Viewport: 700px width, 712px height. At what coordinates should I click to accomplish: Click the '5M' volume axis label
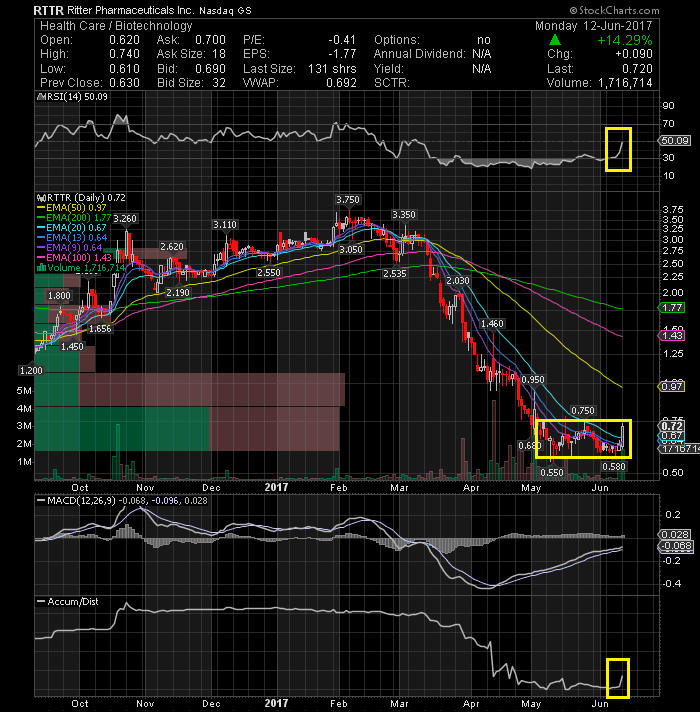(24, 391)
